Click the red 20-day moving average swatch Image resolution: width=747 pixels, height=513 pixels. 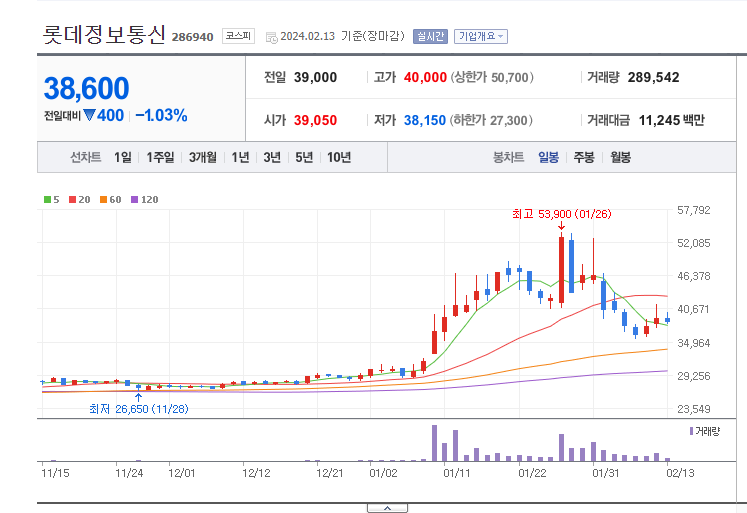coord(72,200)
